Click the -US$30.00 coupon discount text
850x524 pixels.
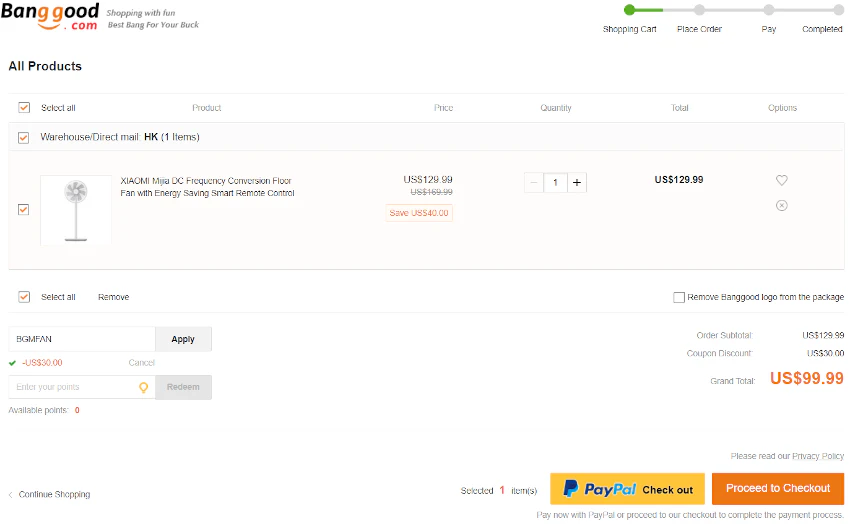coord(42,363)
